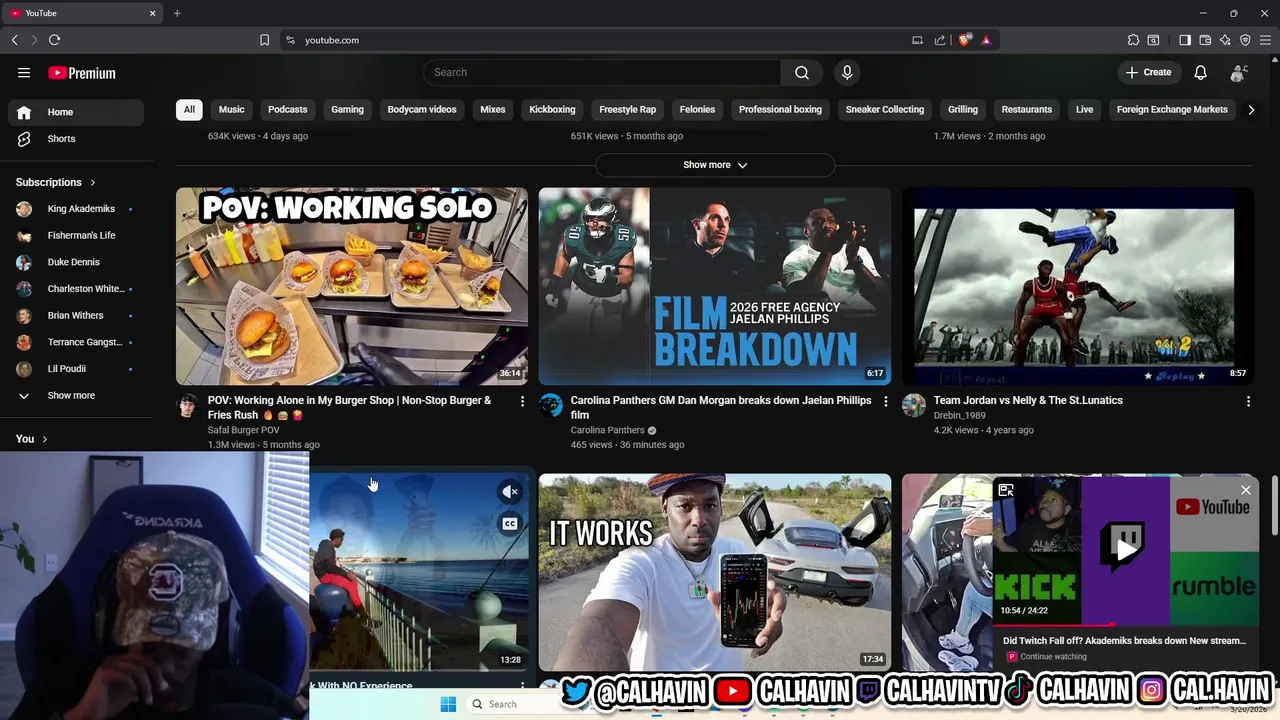Image resolution: width=1280 pixels, height=720 pixels.
Task: Toggle the browser sidebar panel
Action: 1185,40
